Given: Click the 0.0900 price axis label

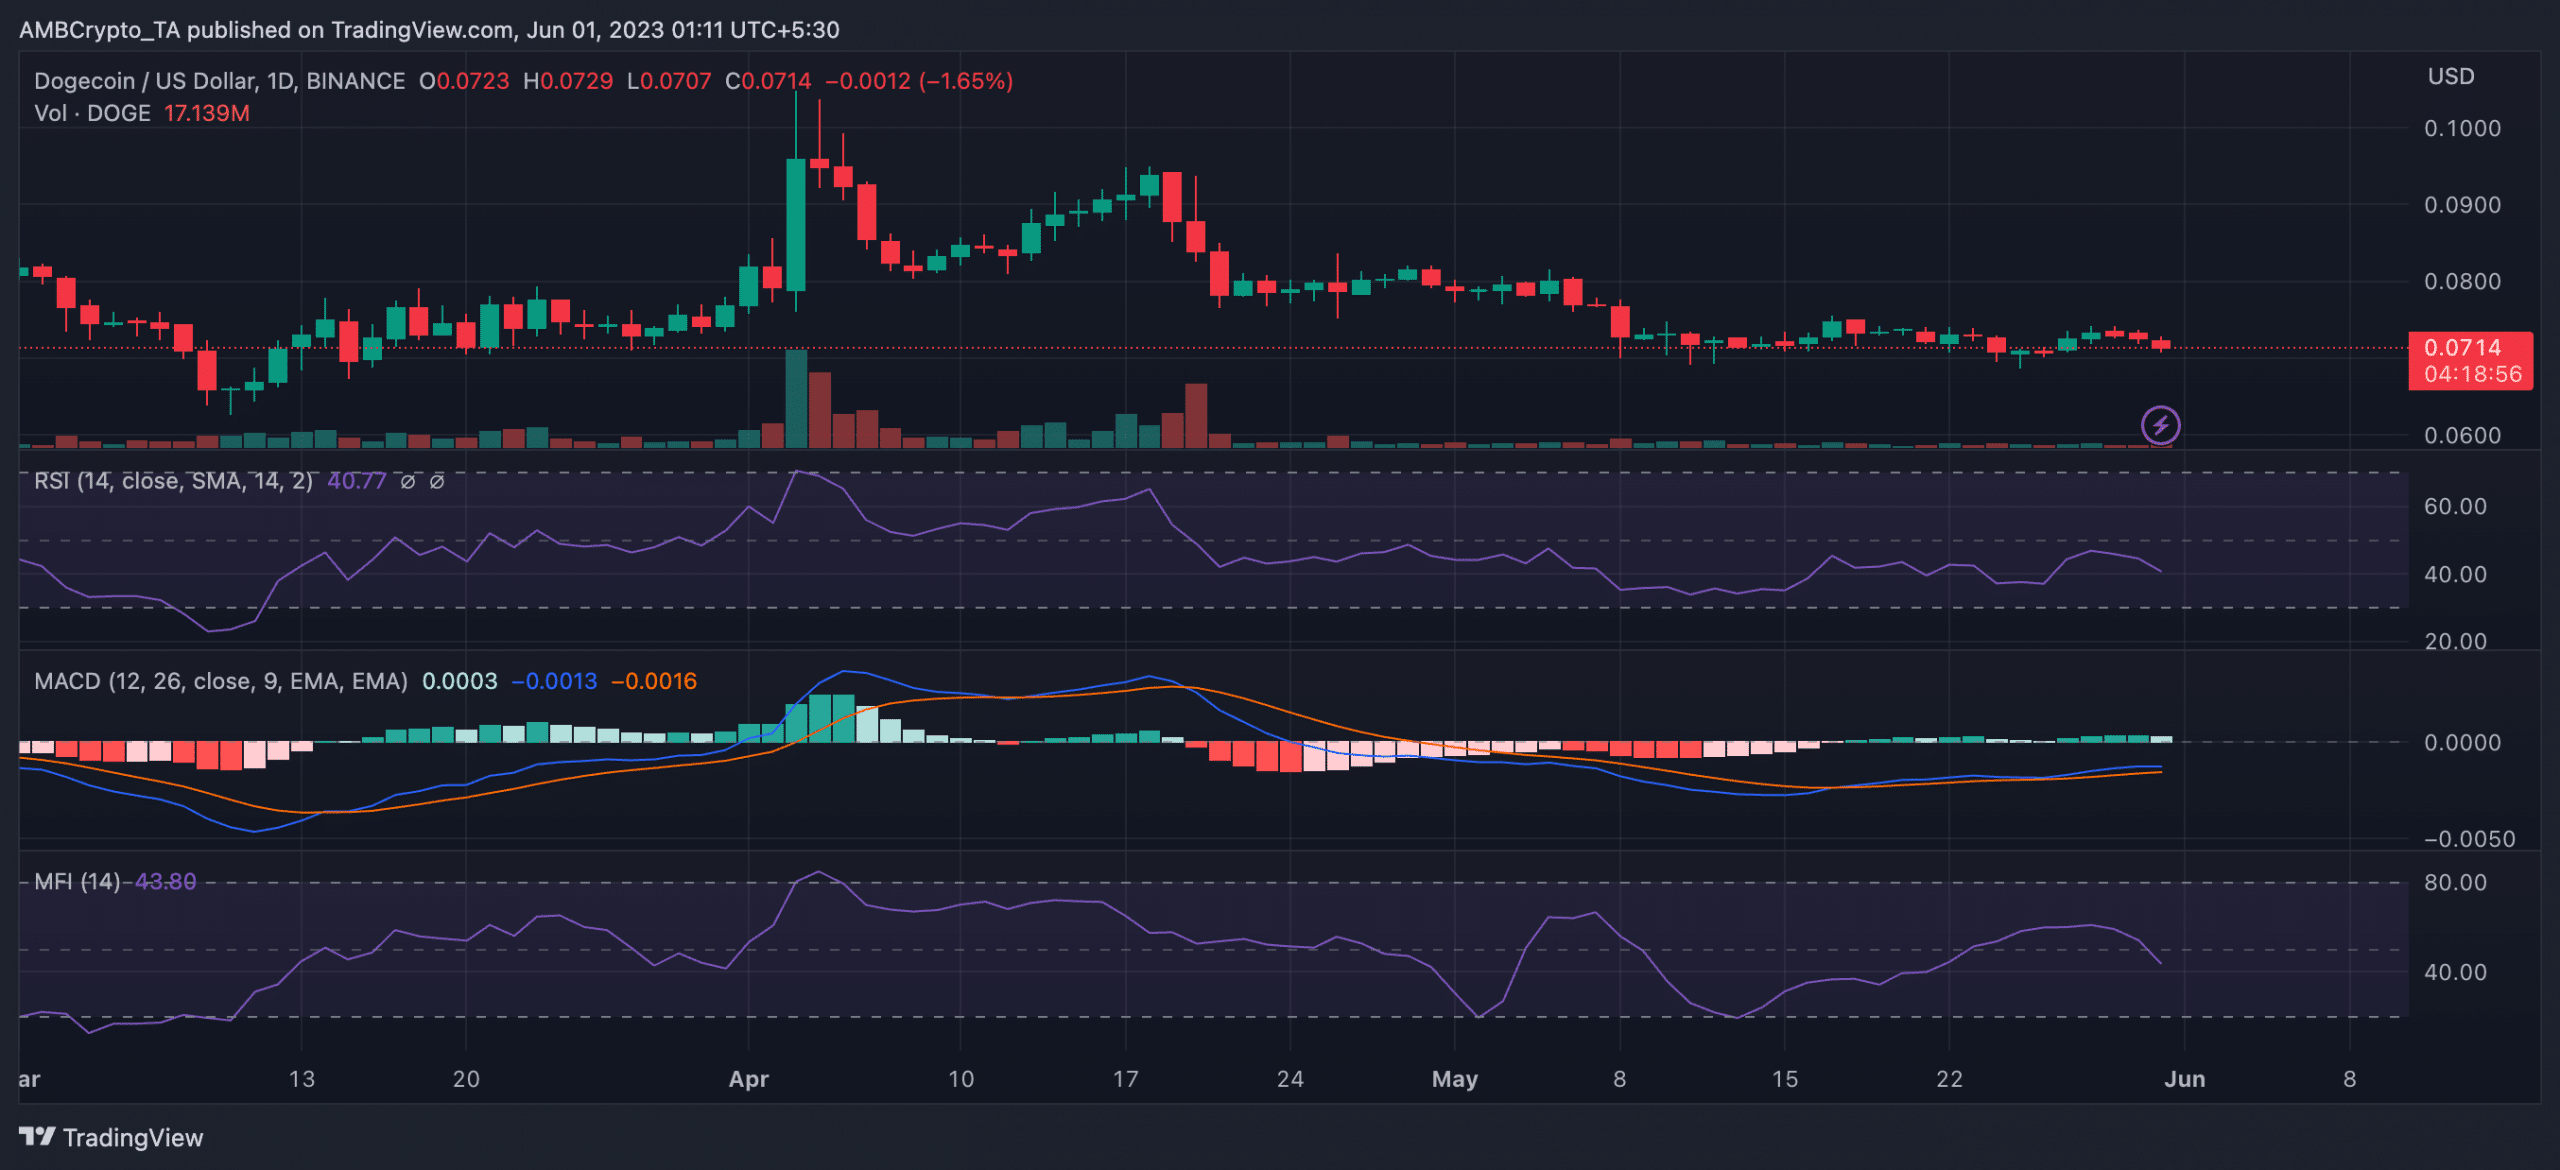Looking at the screenshot, I should click(2462, 205).
